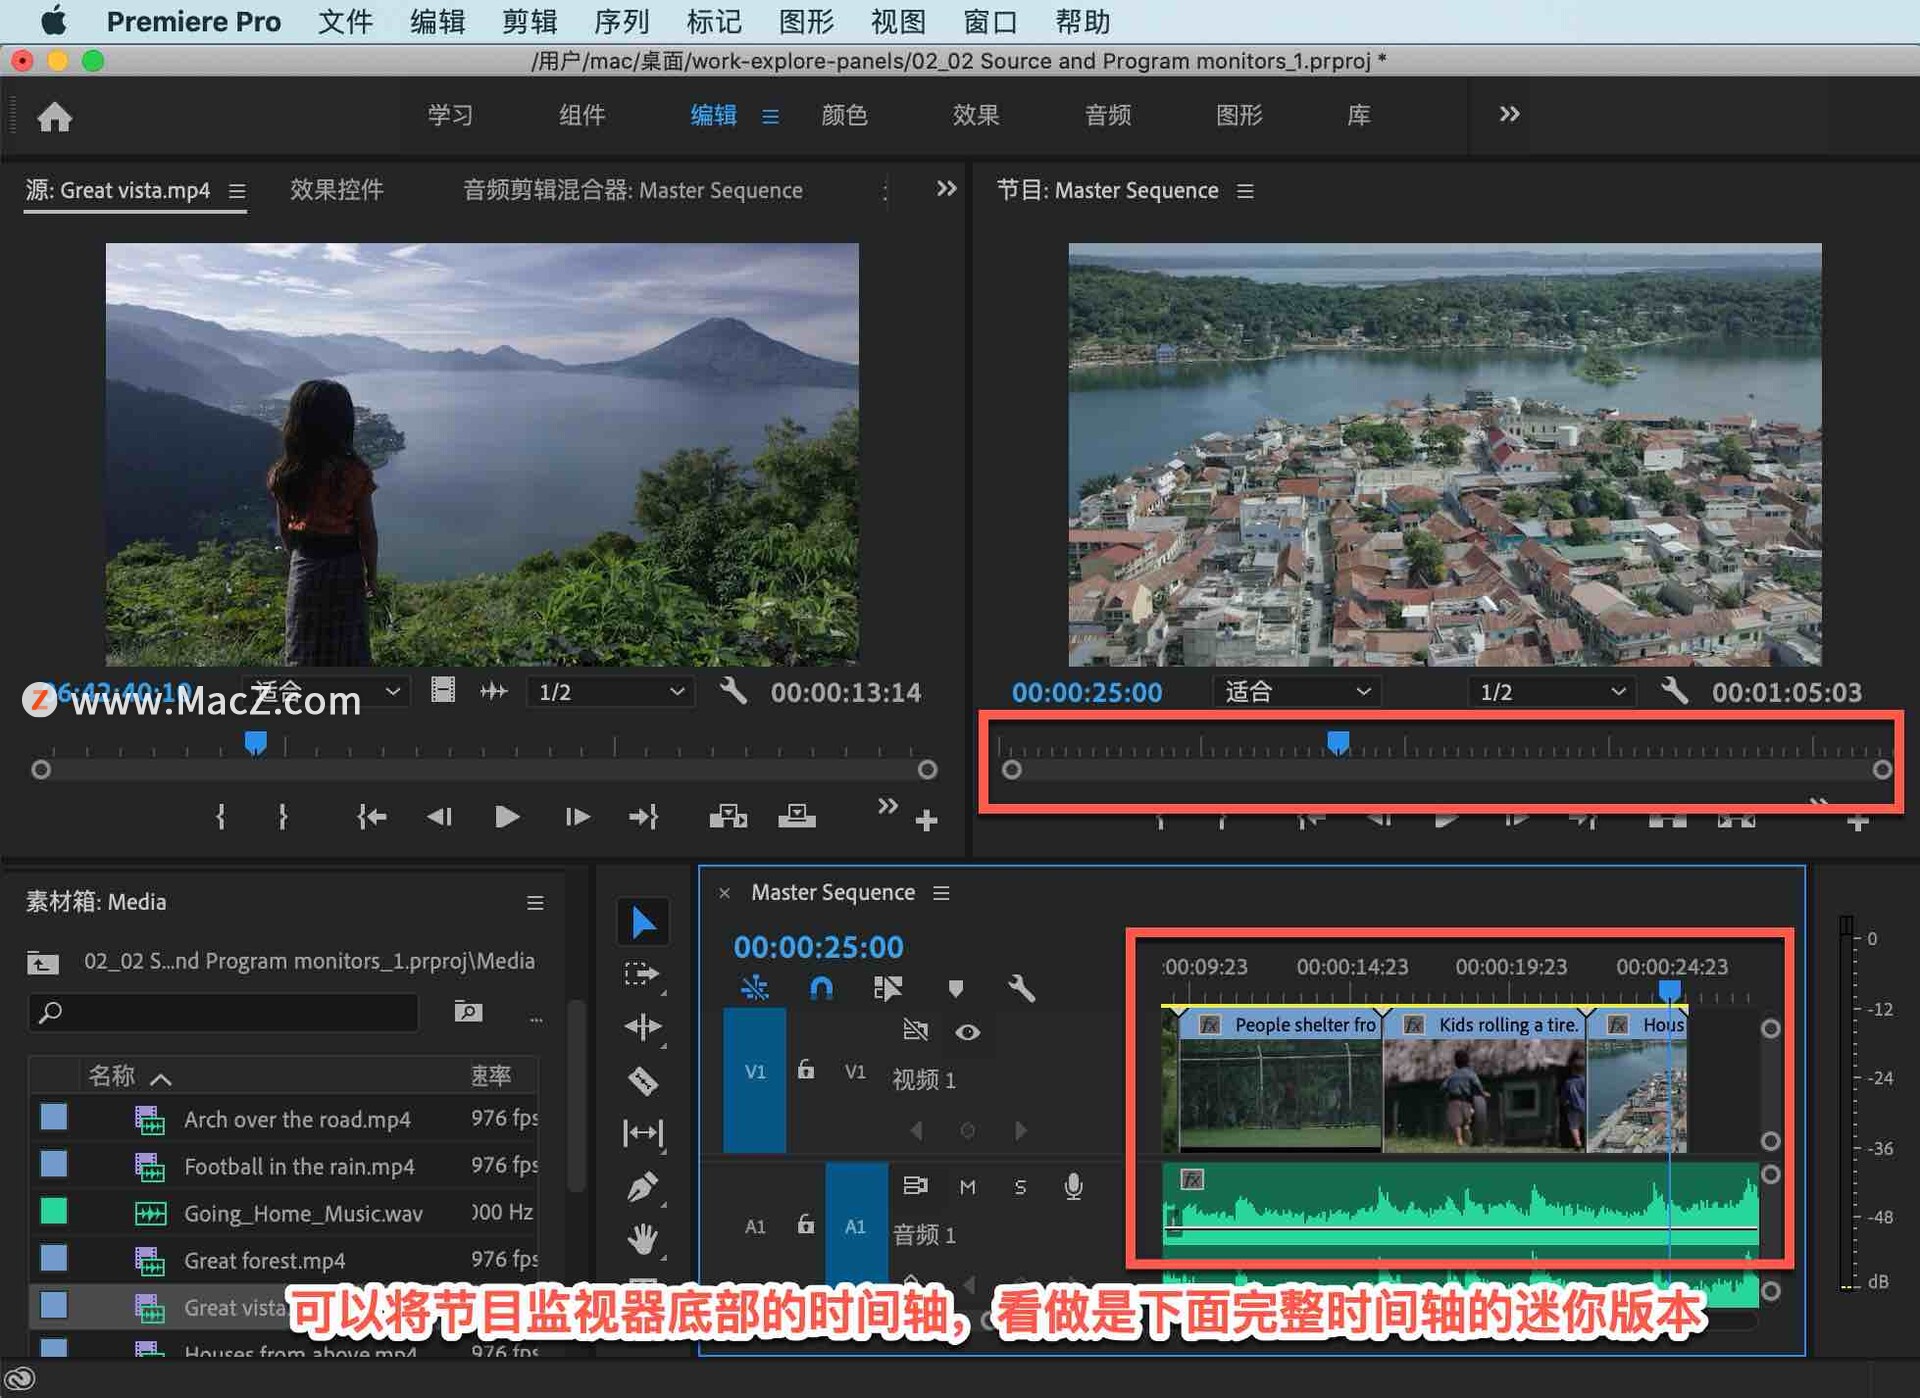The height and width of the screenshot is (1398, 1920).
Task: Click the program monitor playhead marker
Action: (x=1338, y=742)
